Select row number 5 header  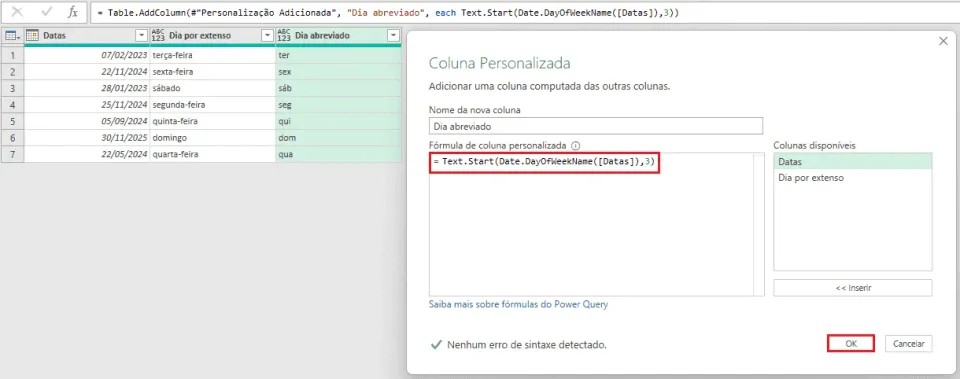(x=12, y=122)
